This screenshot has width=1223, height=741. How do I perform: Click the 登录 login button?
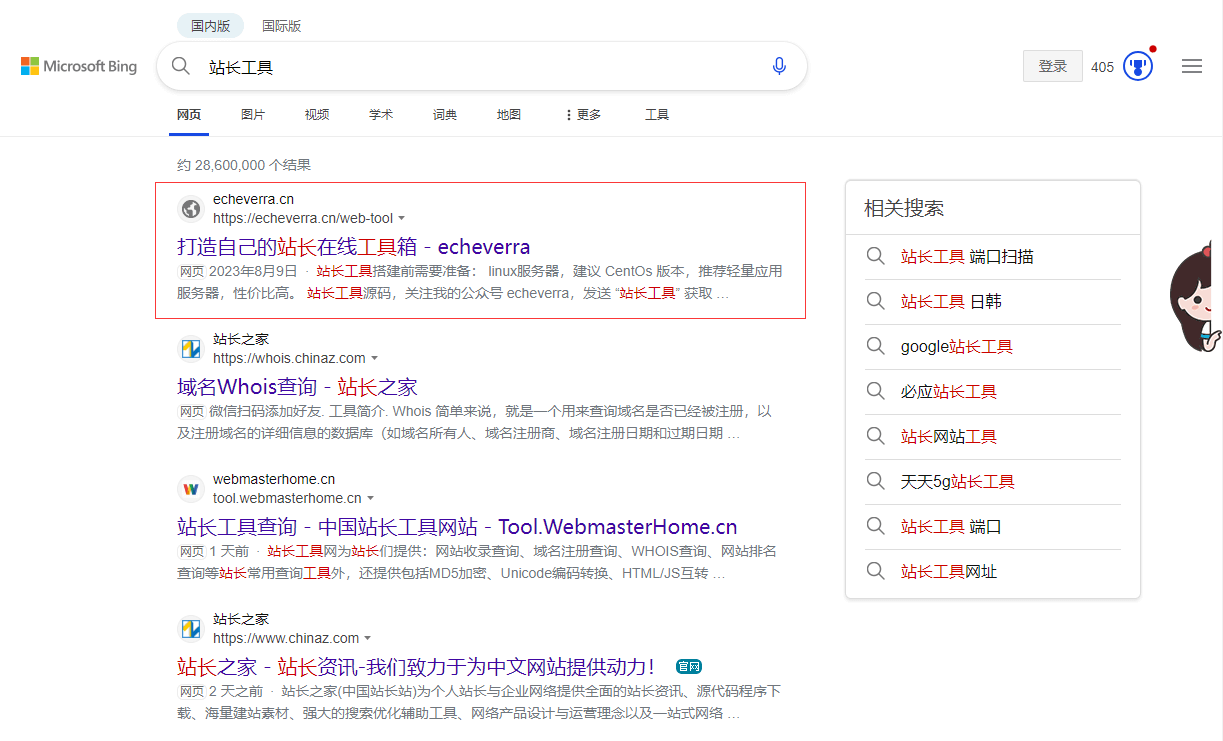tap(1052, 67)
